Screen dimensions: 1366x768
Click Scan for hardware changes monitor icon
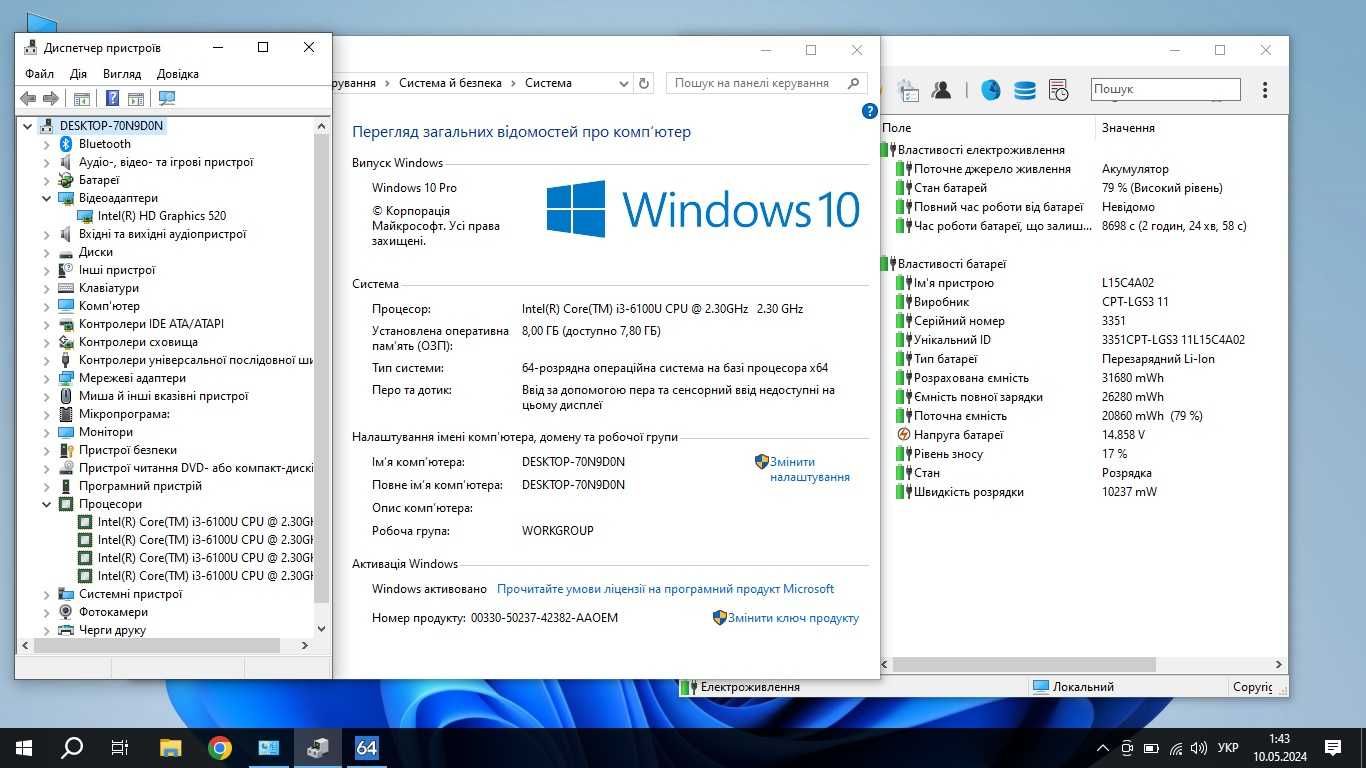pyautogui.click(x=167, y=98)
